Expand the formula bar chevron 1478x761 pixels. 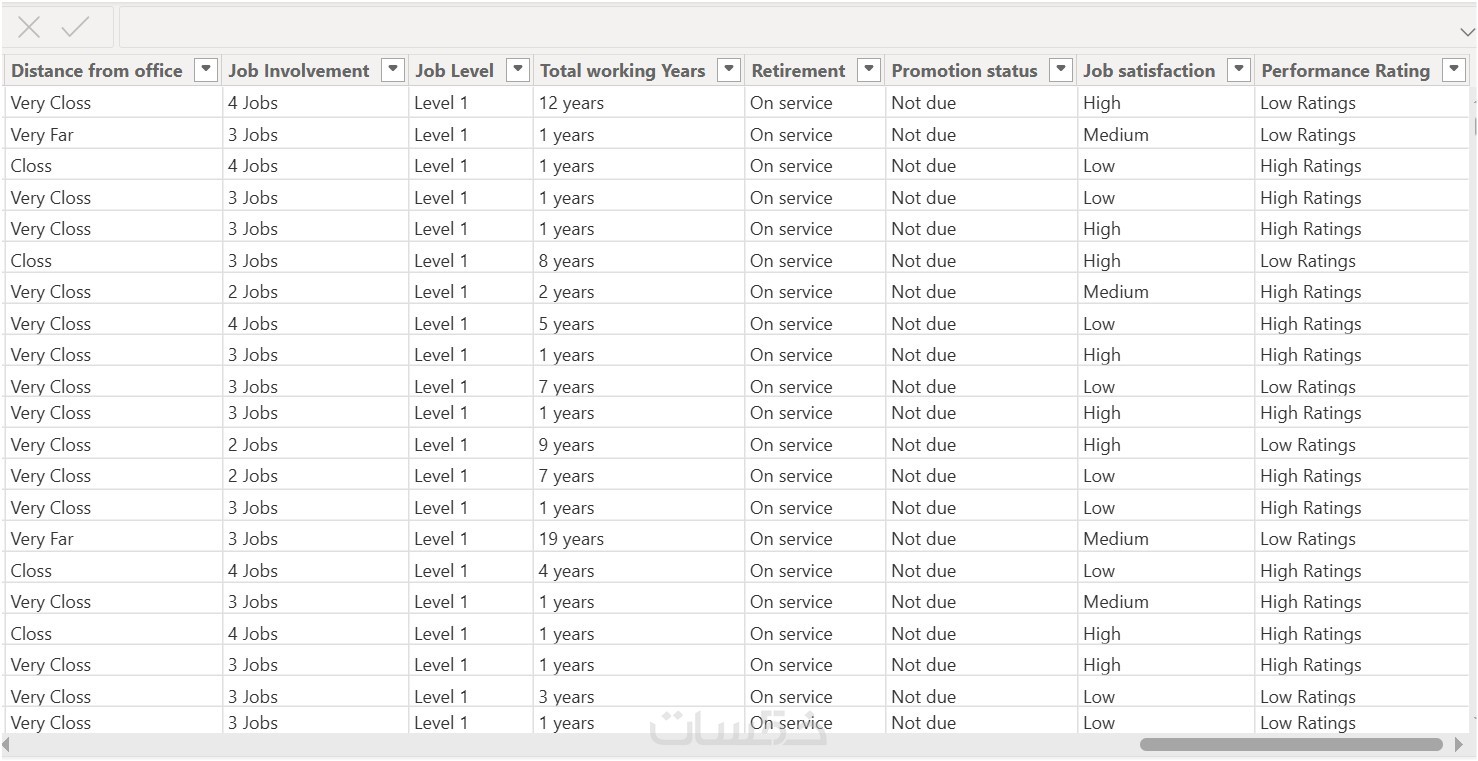pyautogui.click(x=1465, y=31)
